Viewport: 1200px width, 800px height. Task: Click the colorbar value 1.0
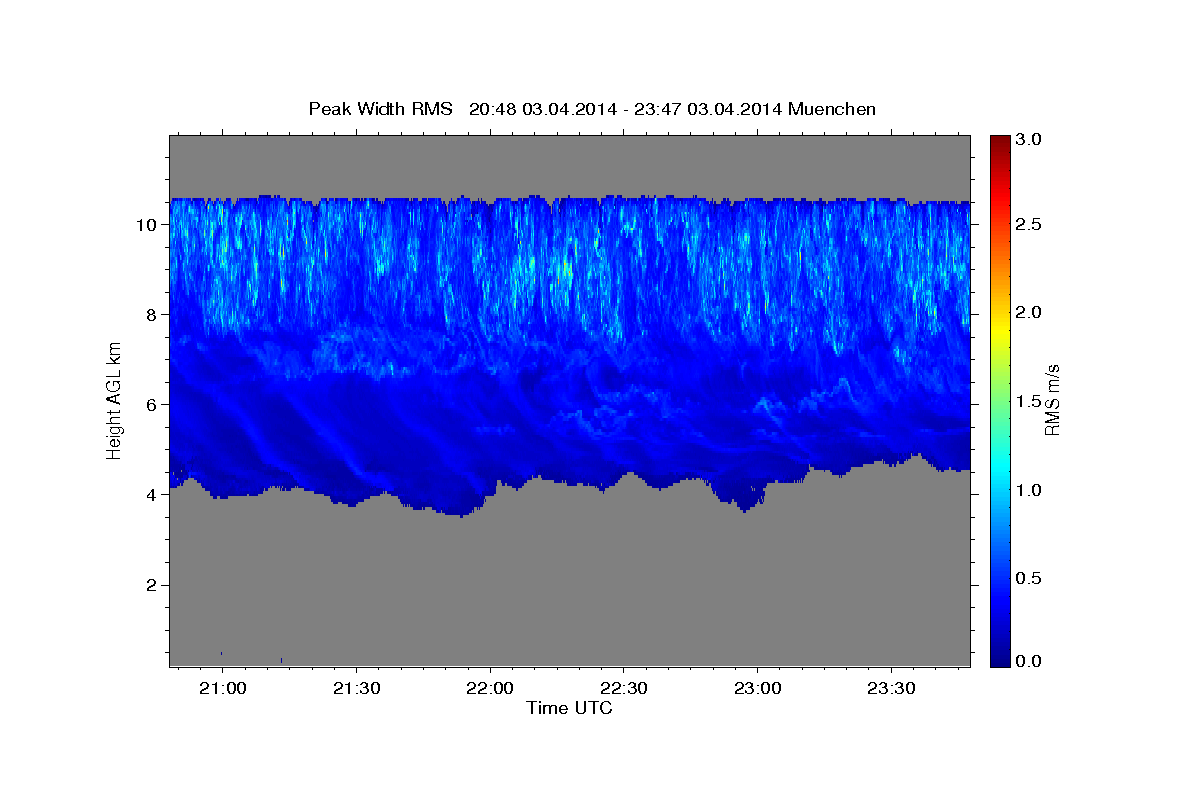tap(1028, 490)
